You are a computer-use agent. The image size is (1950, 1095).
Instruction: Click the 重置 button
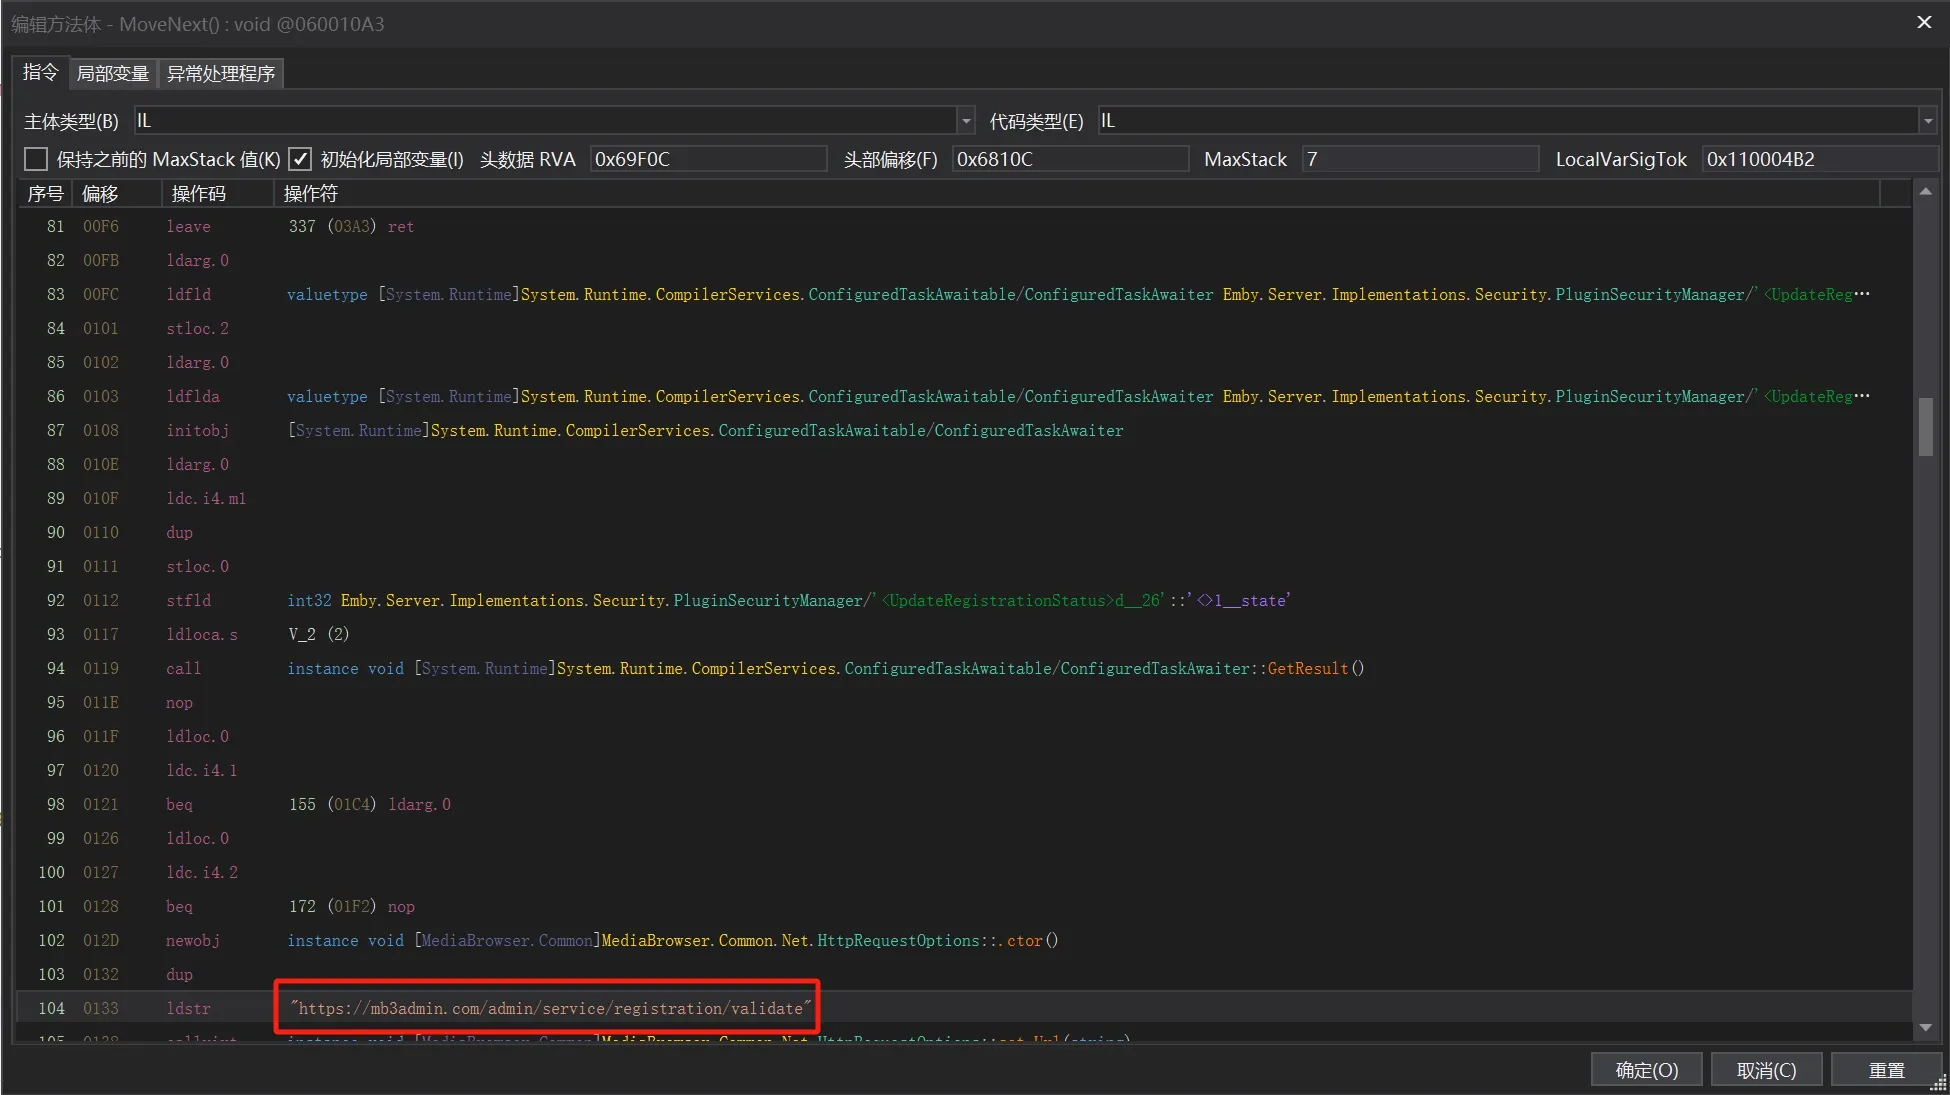pyautogui.click(x=1887, y=1070)
